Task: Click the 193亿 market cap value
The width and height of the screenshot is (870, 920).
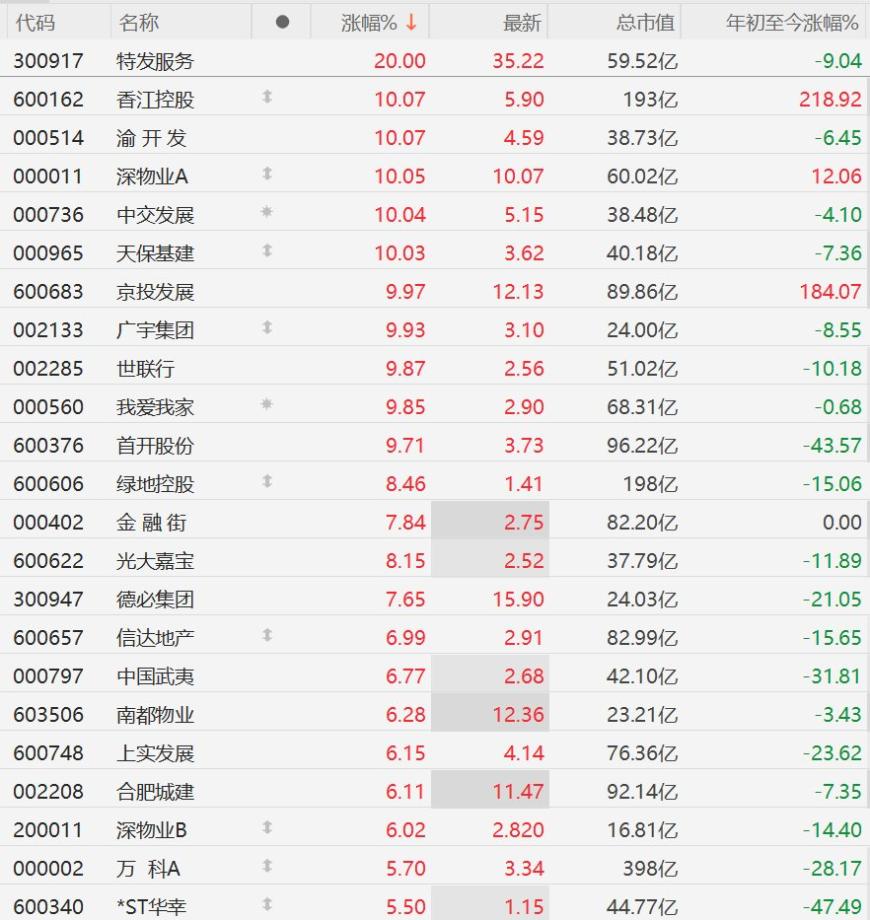Action: click(650, 99)
